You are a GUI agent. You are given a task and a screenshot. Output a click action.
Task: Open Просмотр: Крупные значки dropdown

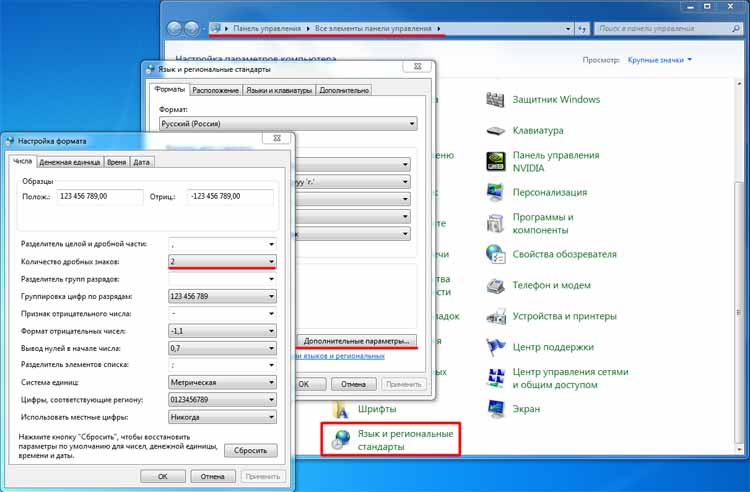tap(660, 60)
